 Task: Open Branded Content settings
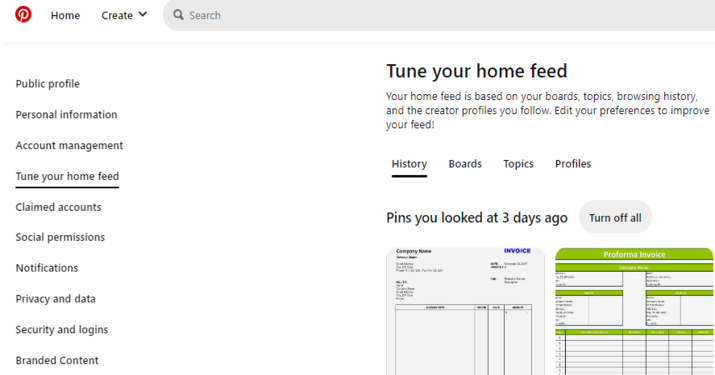(57, 360)
